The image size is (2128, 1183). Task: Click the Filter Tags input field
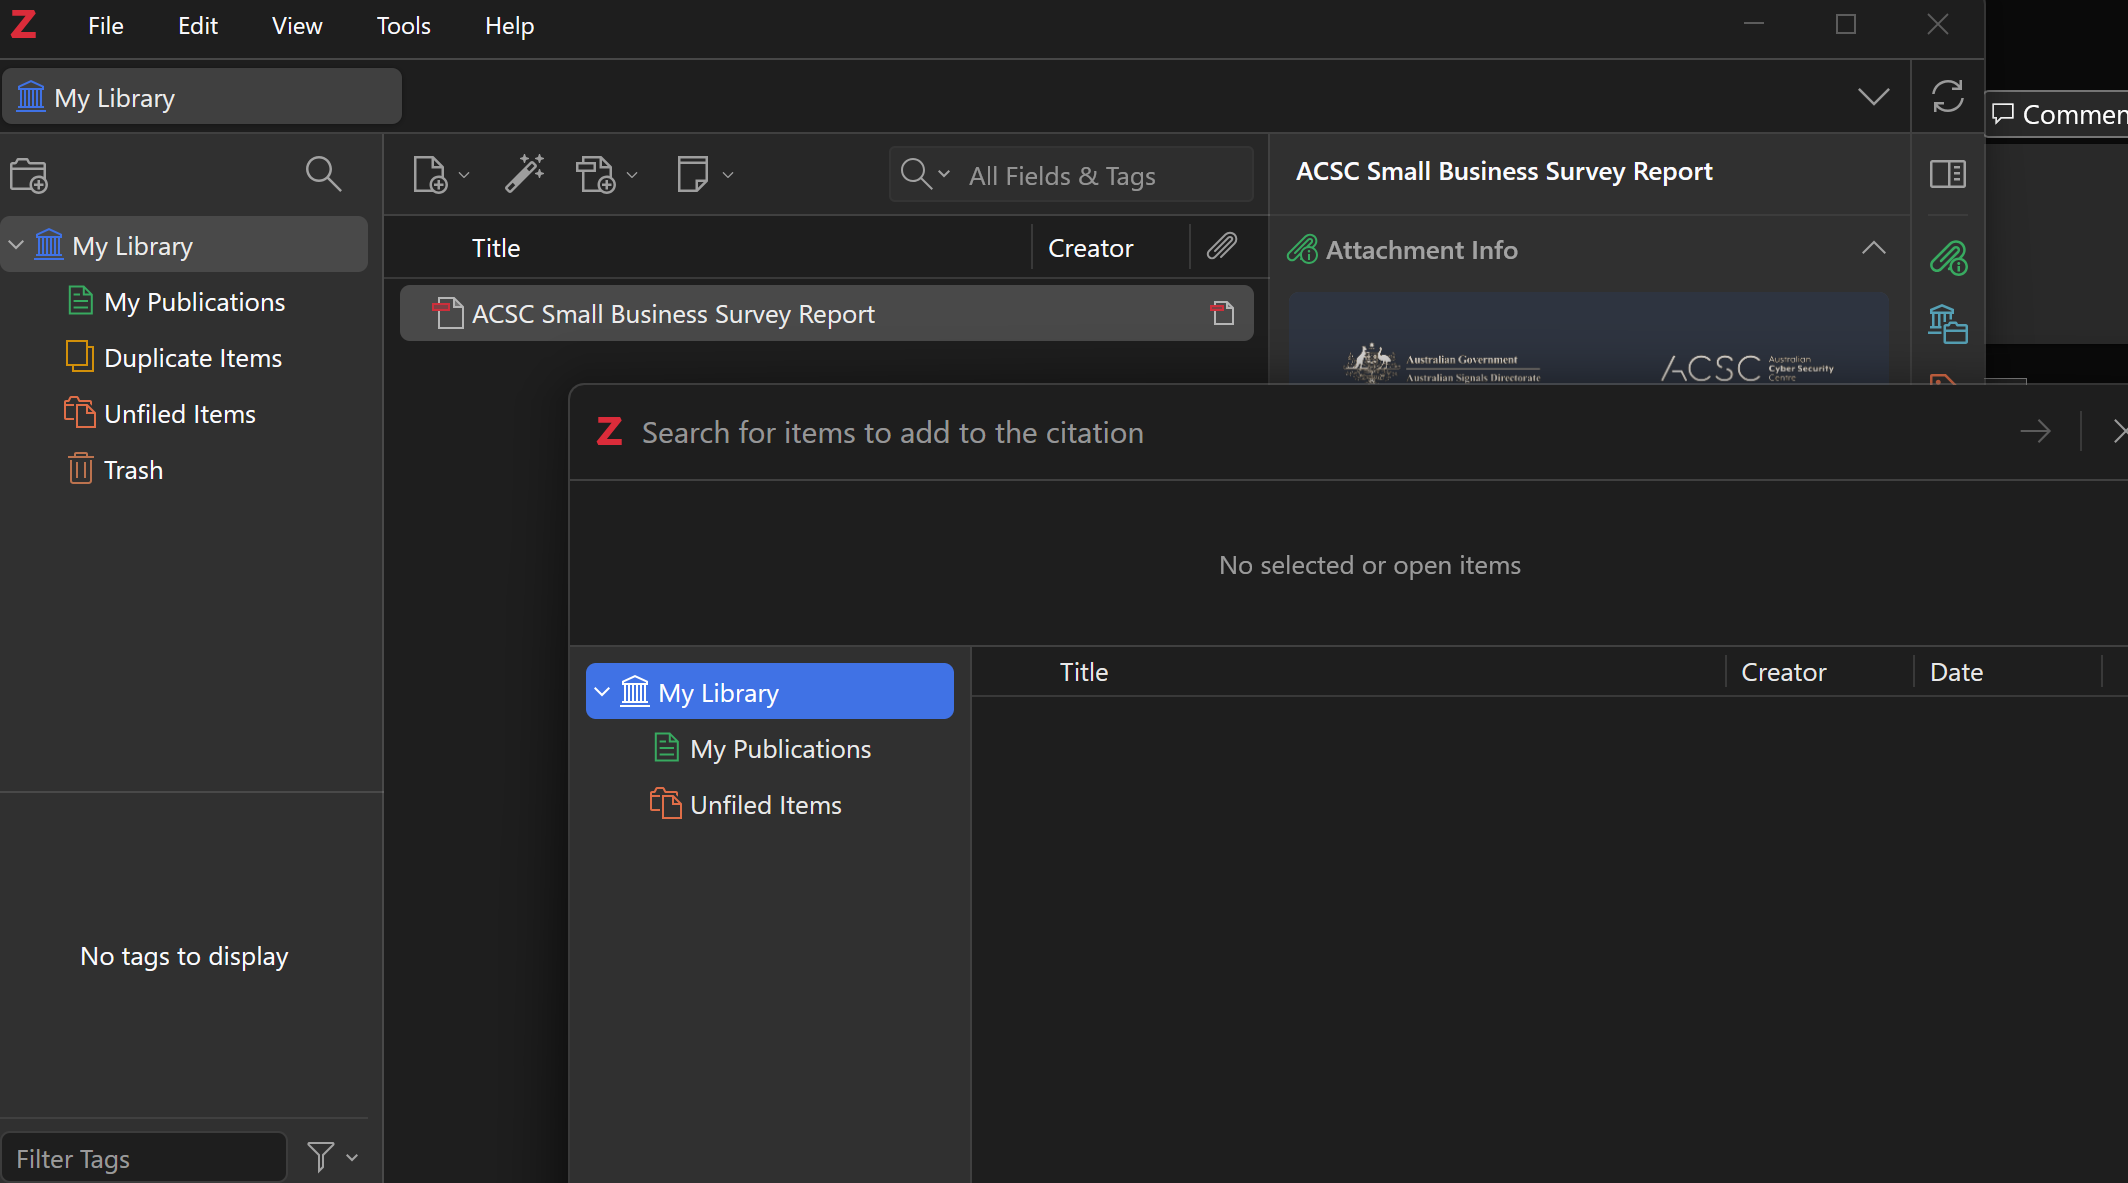click(145, 1158)
